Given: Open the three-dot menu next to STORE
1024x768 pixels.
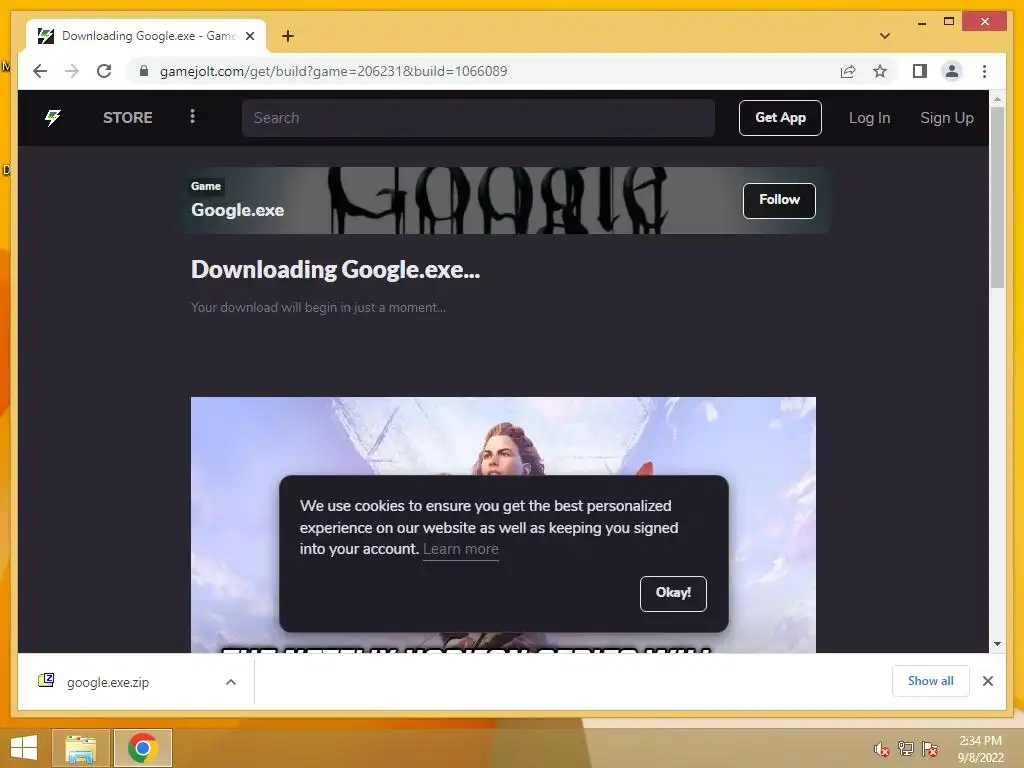Looking at the screenshot, I should point(192,116).
